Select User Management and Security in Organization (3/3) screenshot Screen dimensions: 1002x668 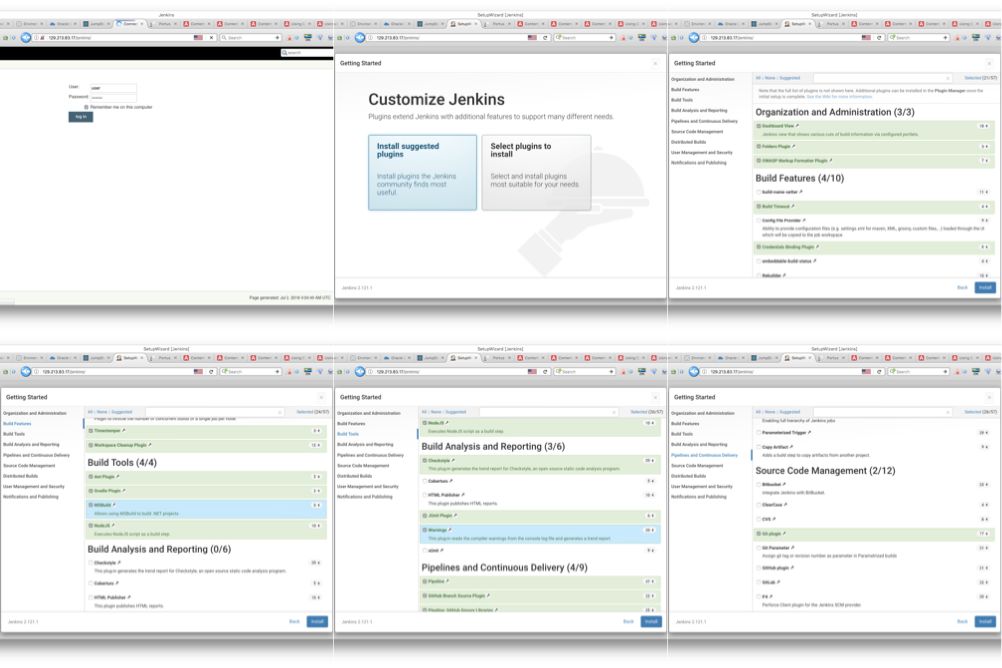[702, 152]
